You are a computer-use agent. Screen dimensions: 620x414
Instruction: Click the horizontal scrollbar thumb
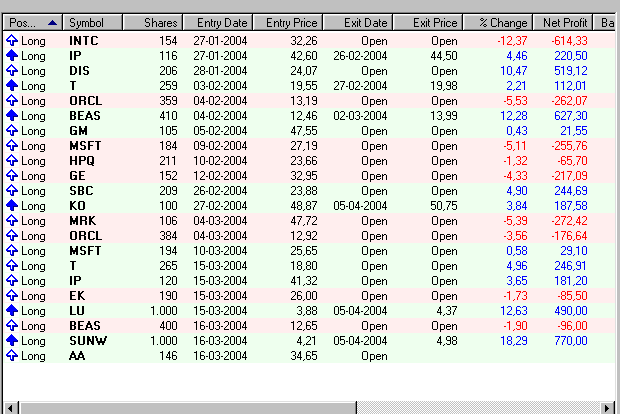click(187, 408)
